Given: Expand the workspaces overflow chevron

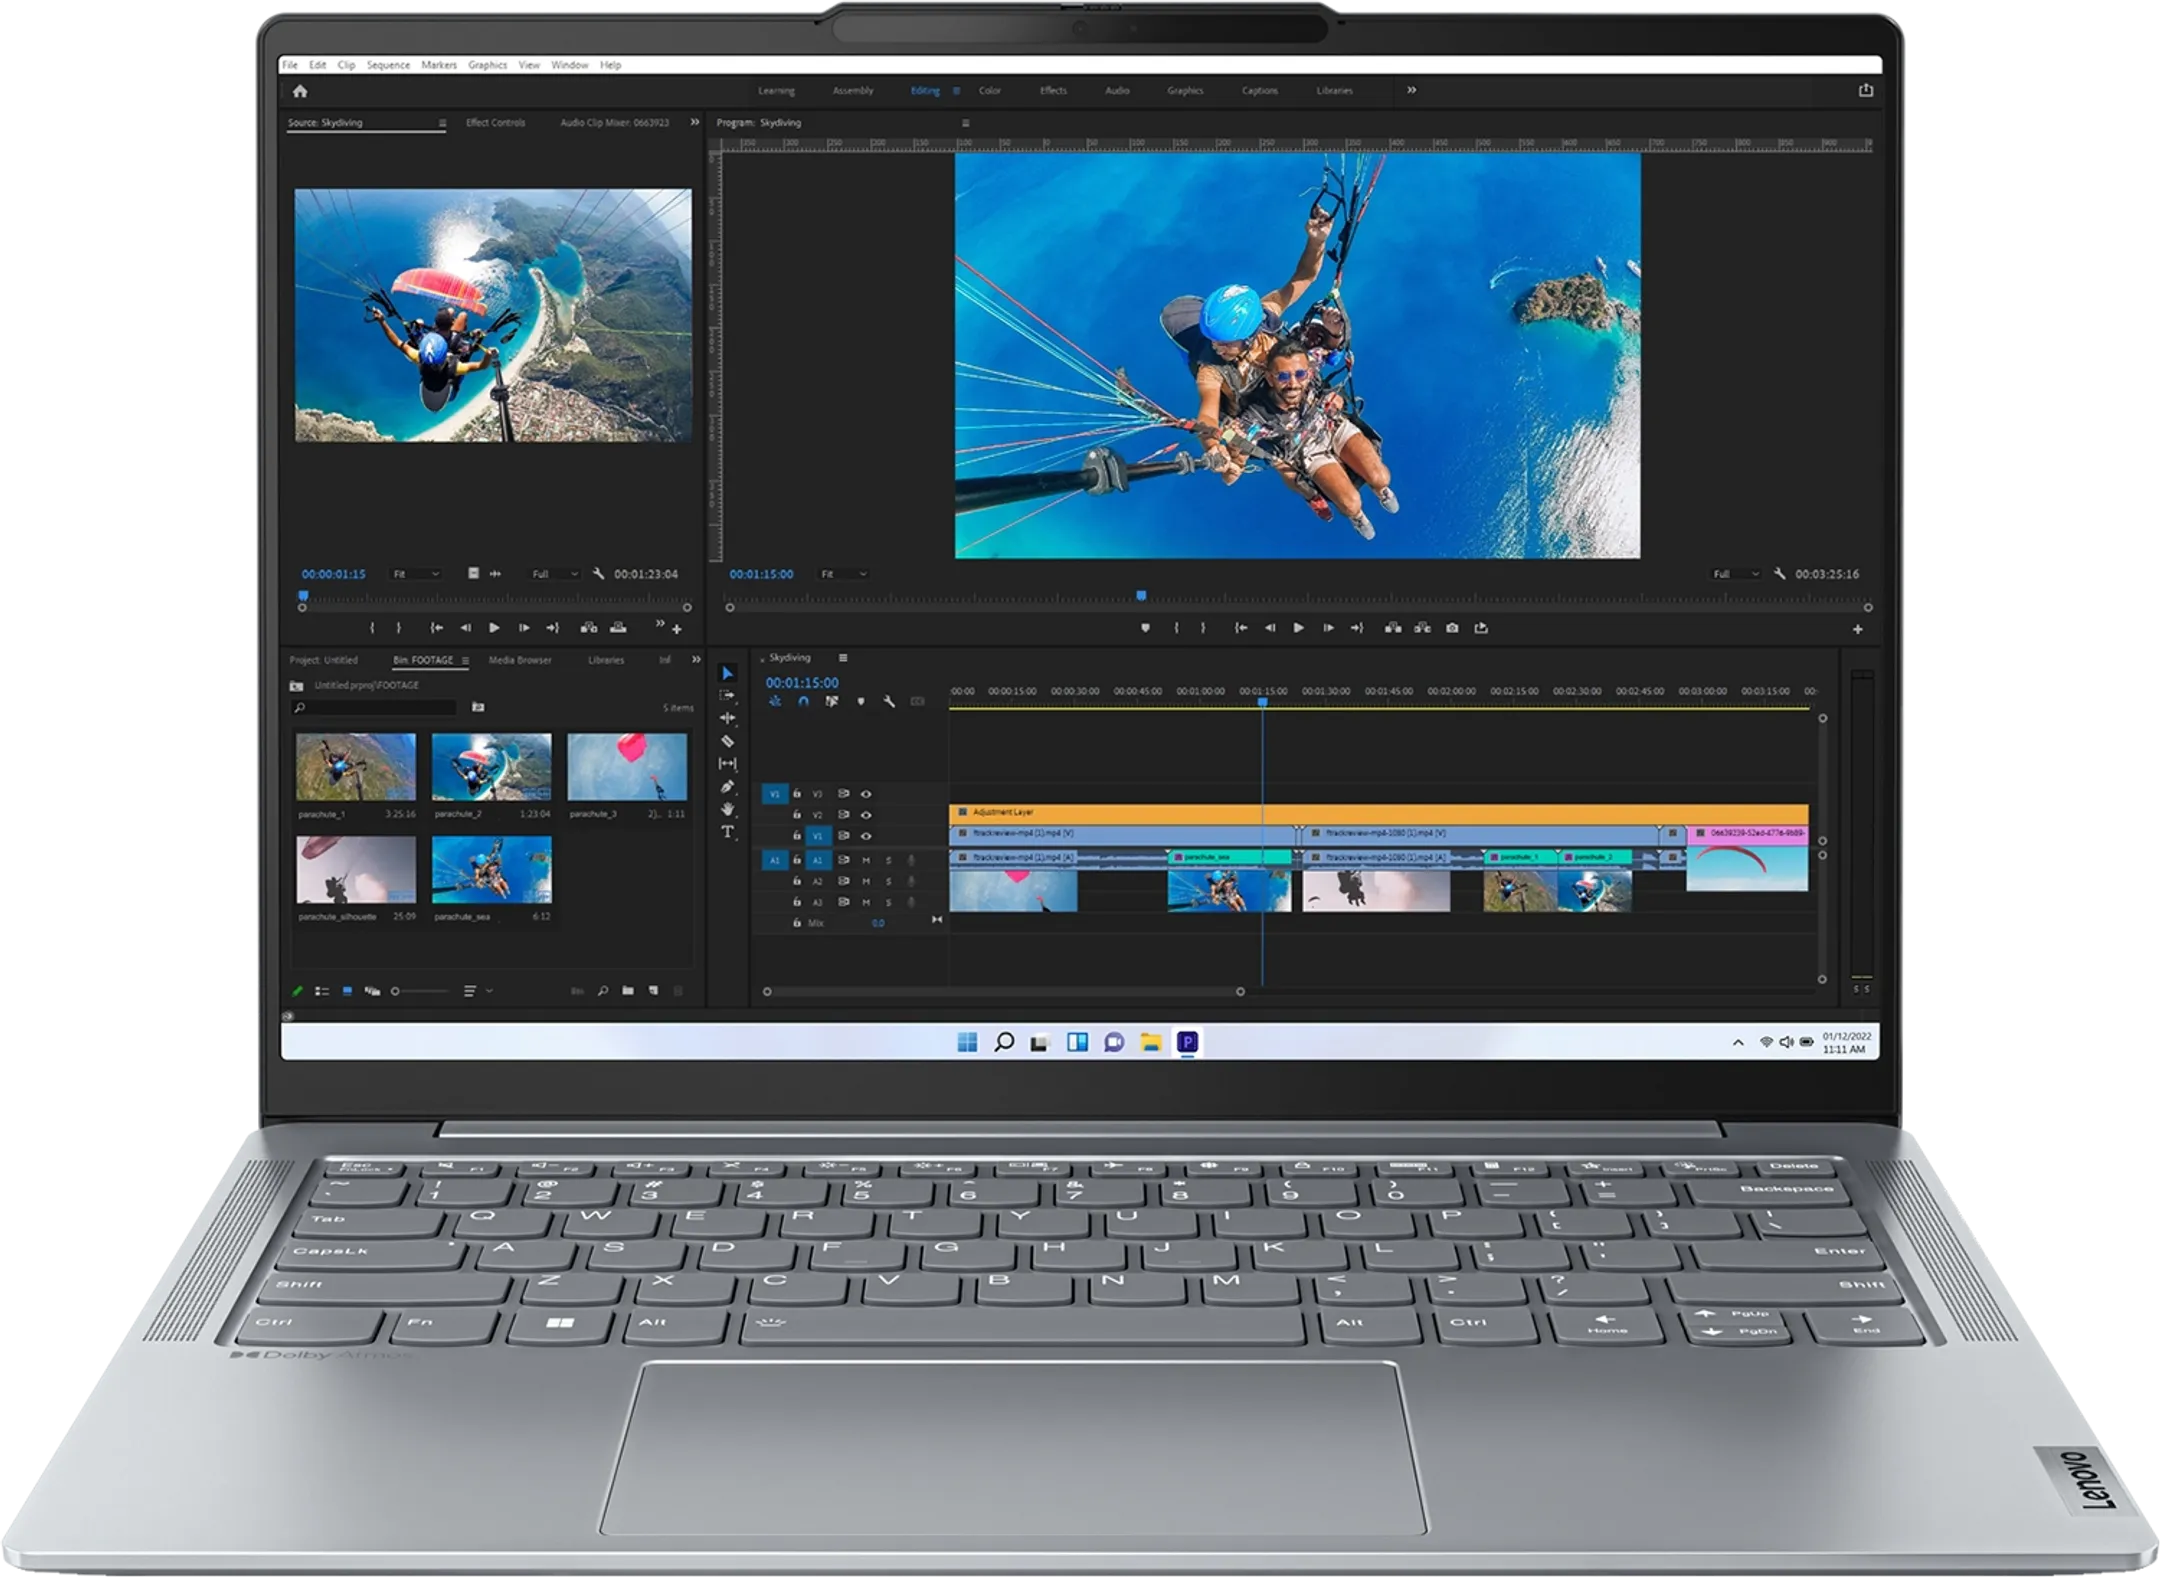Looking at the screenshot, I should pos(1412,90).
